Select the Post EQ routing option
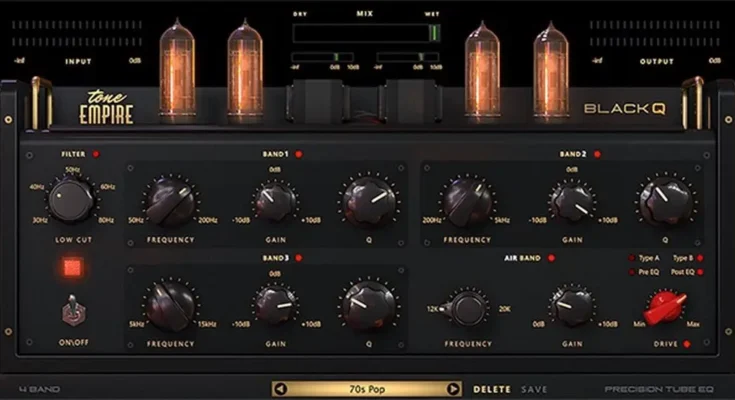Image resolution: width=735 pixels, height=400 pixels. tap(699, 271)
